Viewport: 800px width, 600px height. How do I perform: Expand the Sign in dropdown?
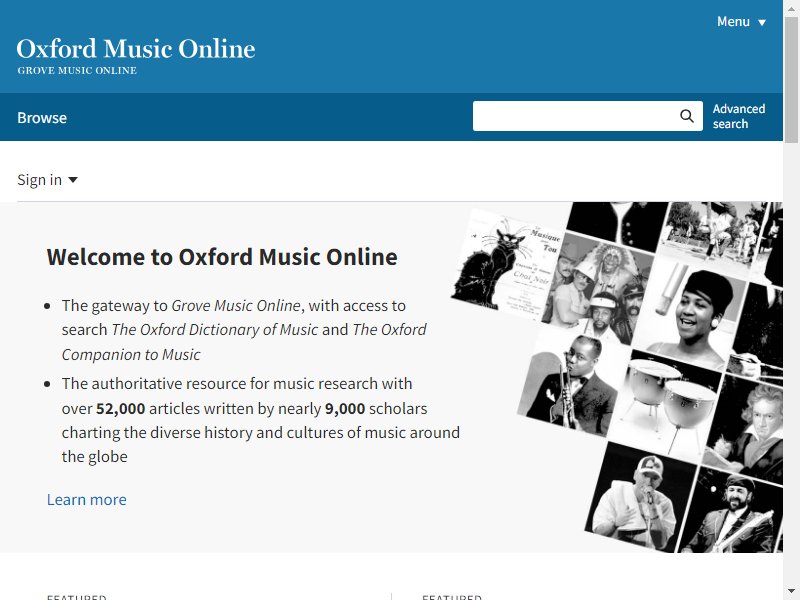point(47,180)
